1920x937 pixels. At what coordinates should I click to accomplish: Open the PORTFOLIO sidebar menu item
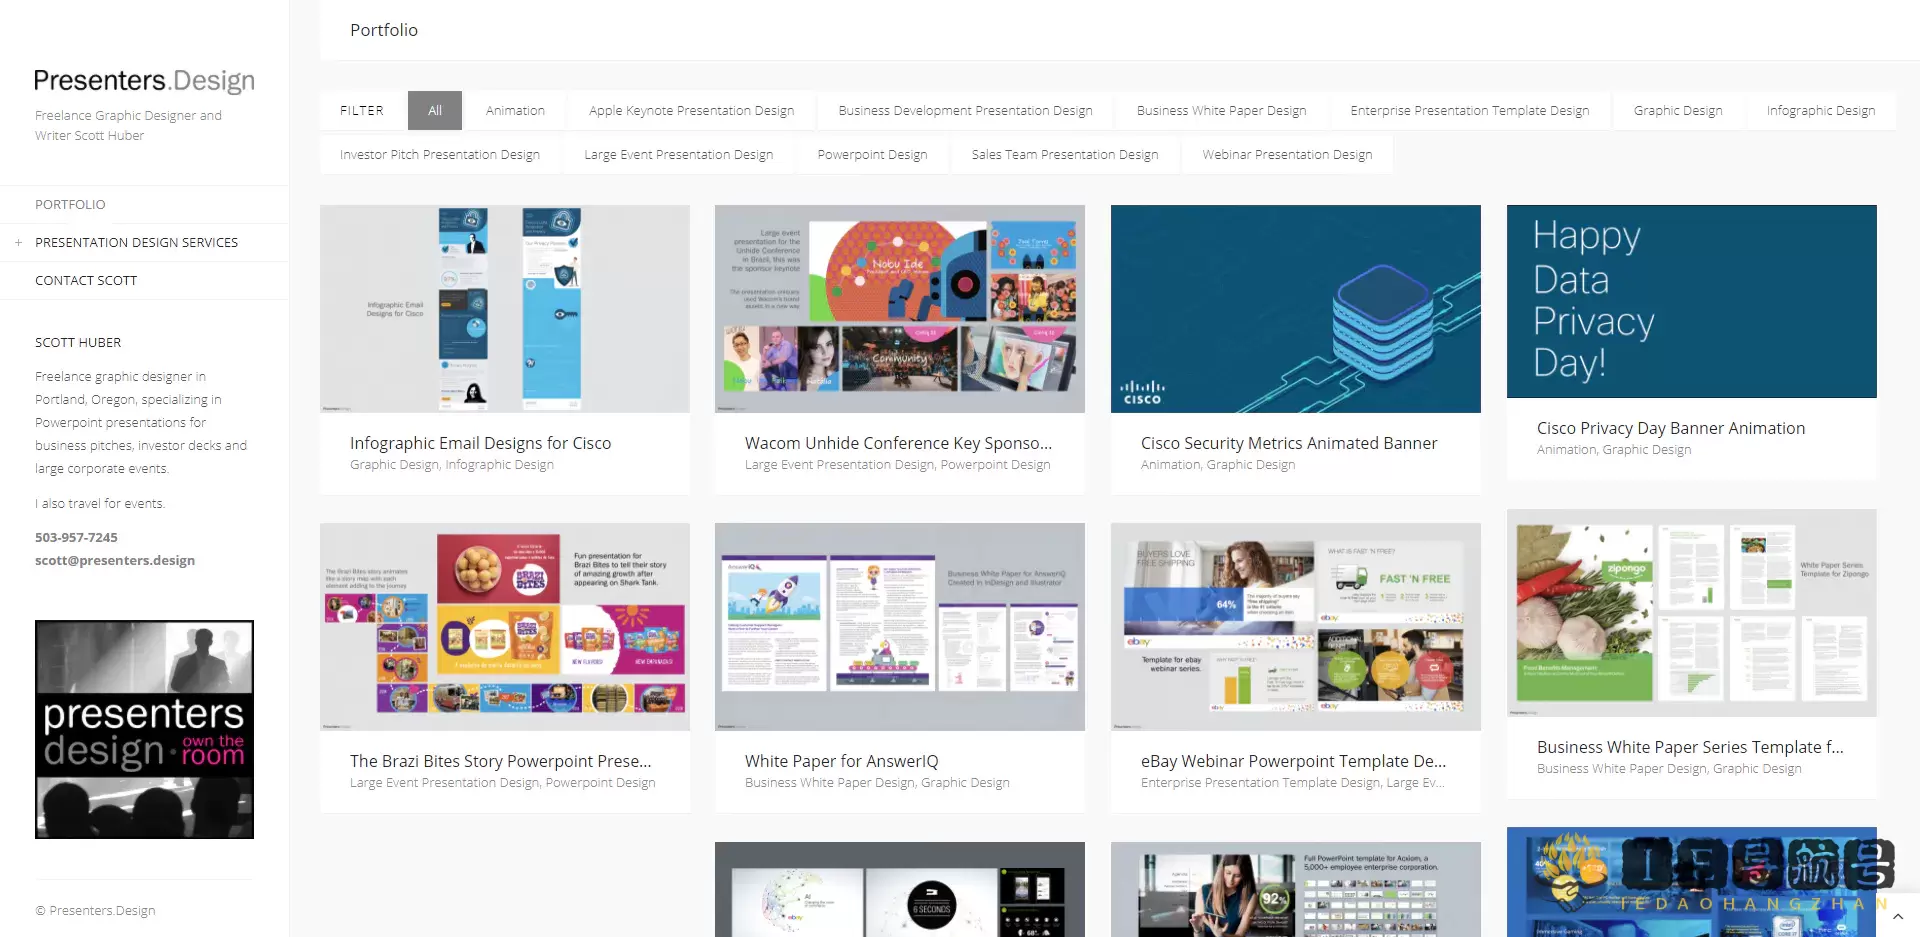click(x=70, y=204)
